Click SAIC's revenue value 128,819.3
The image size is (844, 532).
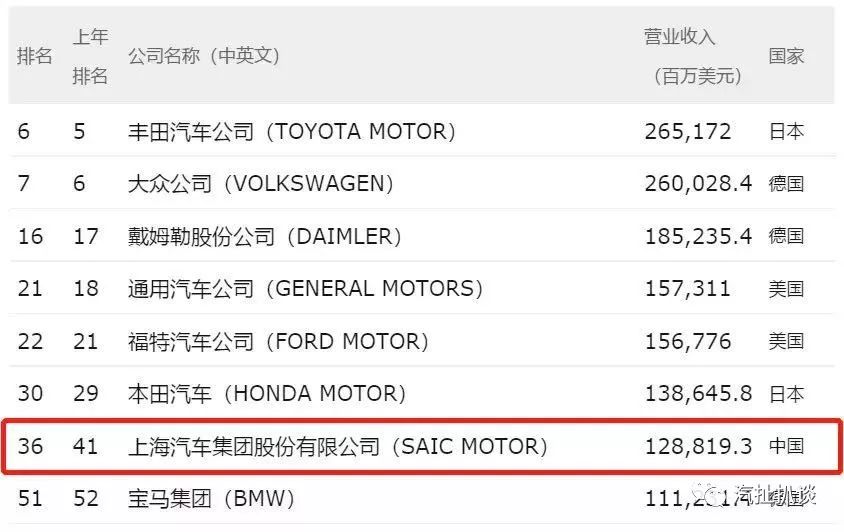tap(698, 447)
